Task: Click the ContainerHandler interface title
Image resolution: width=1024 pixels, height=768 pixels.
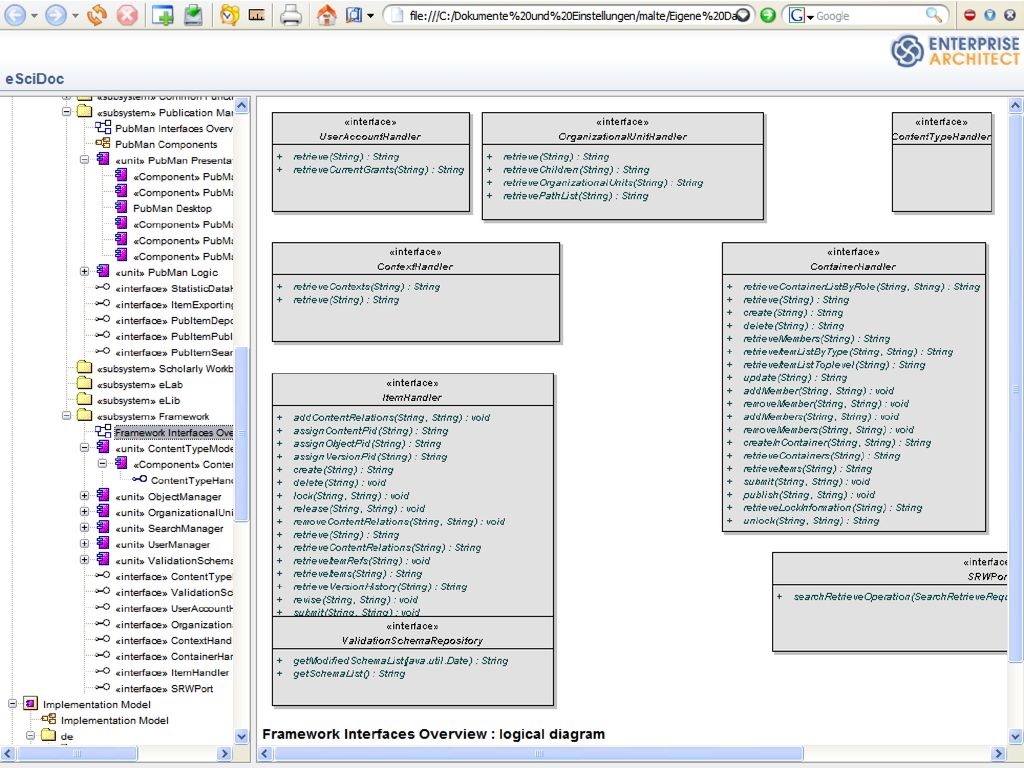Action: (853, 266)
